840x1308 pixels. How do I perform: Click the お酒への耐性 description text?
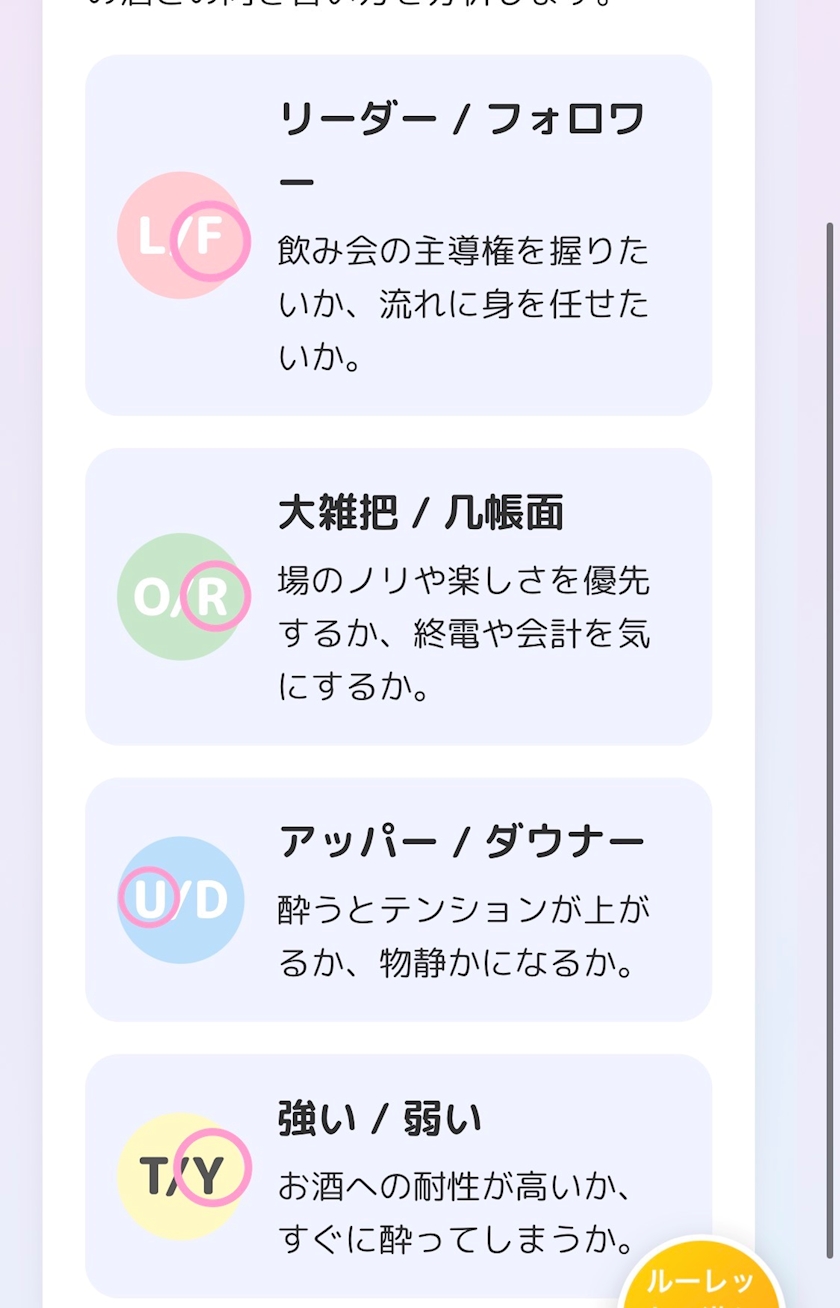[x=457, y=1214]
